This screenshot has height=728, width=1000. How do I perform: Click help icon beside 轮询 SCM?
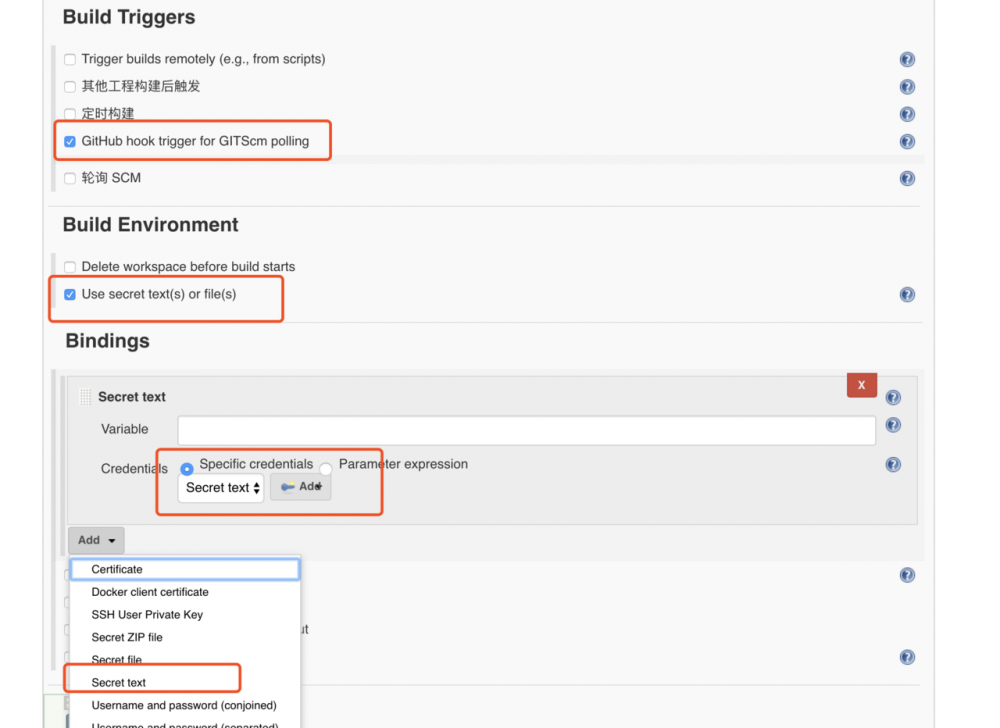pyautogui.click(x=907, y=179)
